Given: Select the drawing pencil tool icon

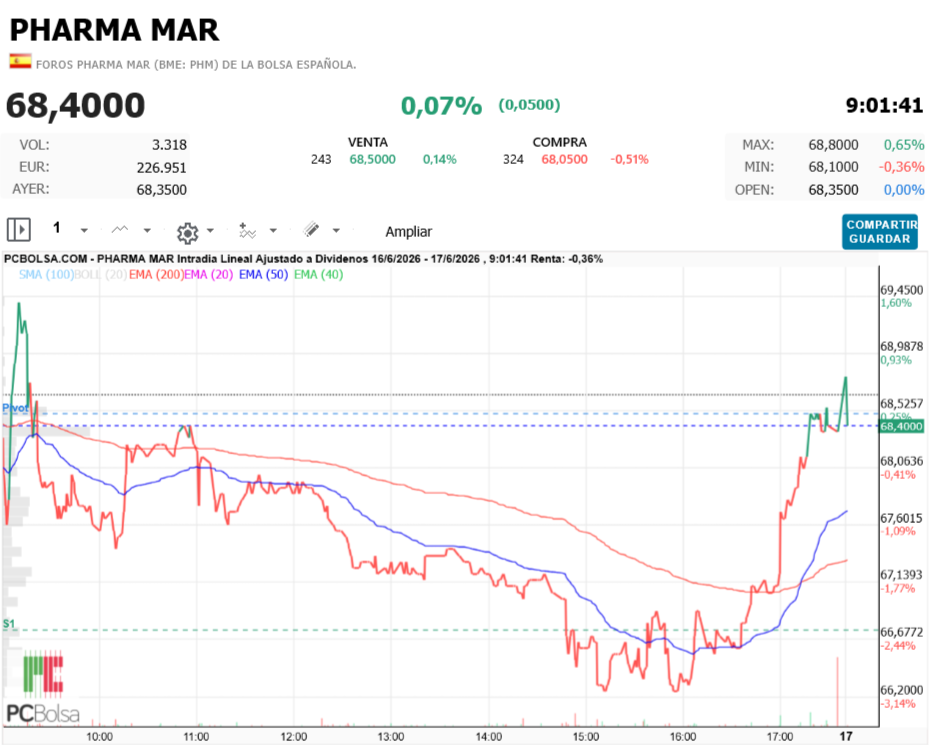Looking at the screenshot, I should (311, 229).
